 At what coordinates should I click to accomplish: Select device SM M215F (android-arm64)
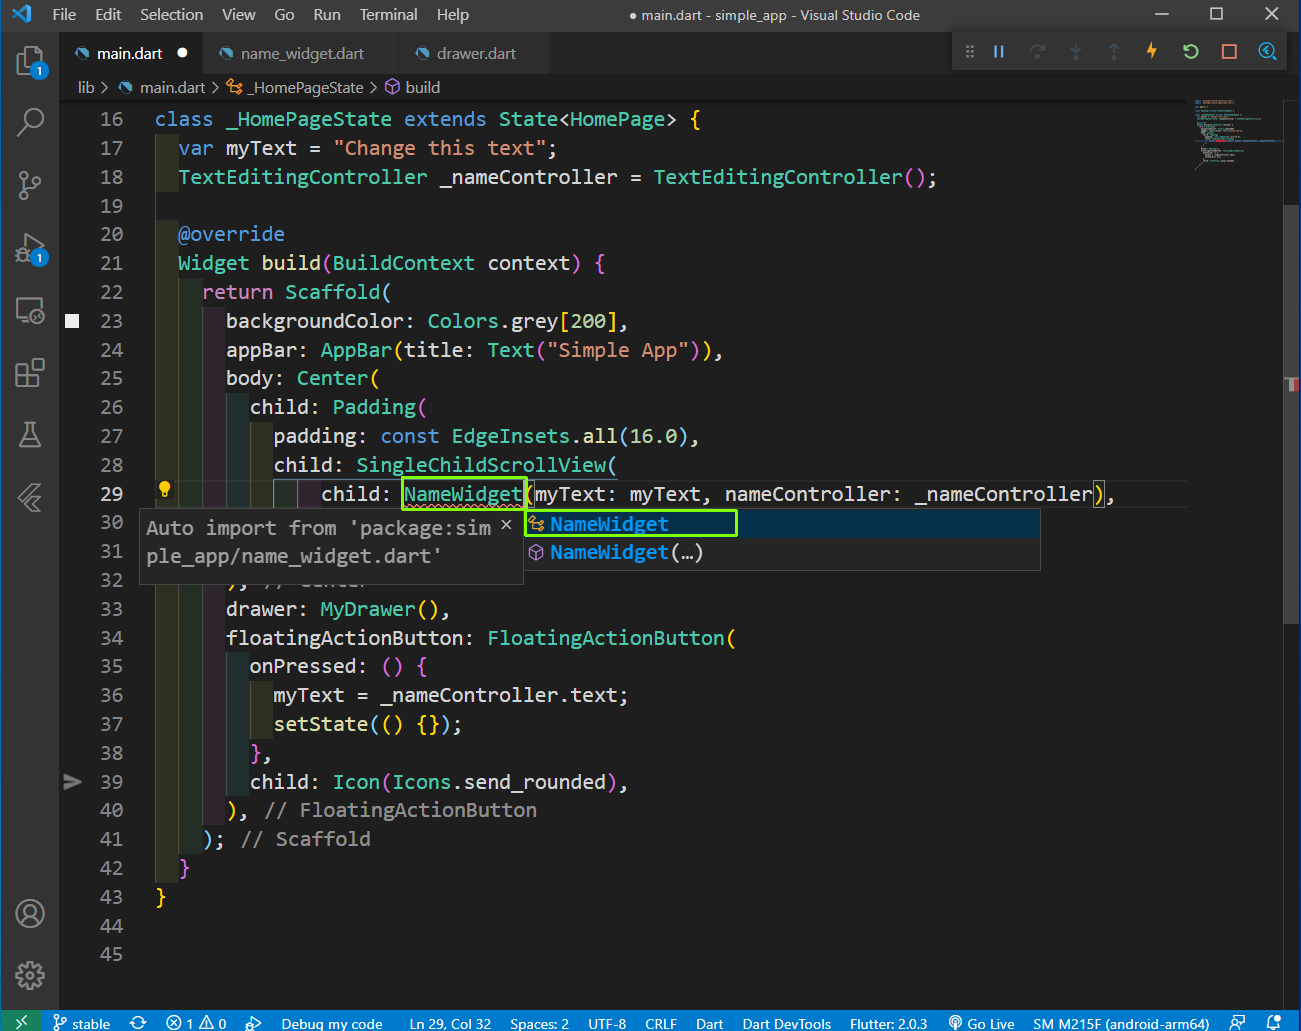[1121, 1023]
